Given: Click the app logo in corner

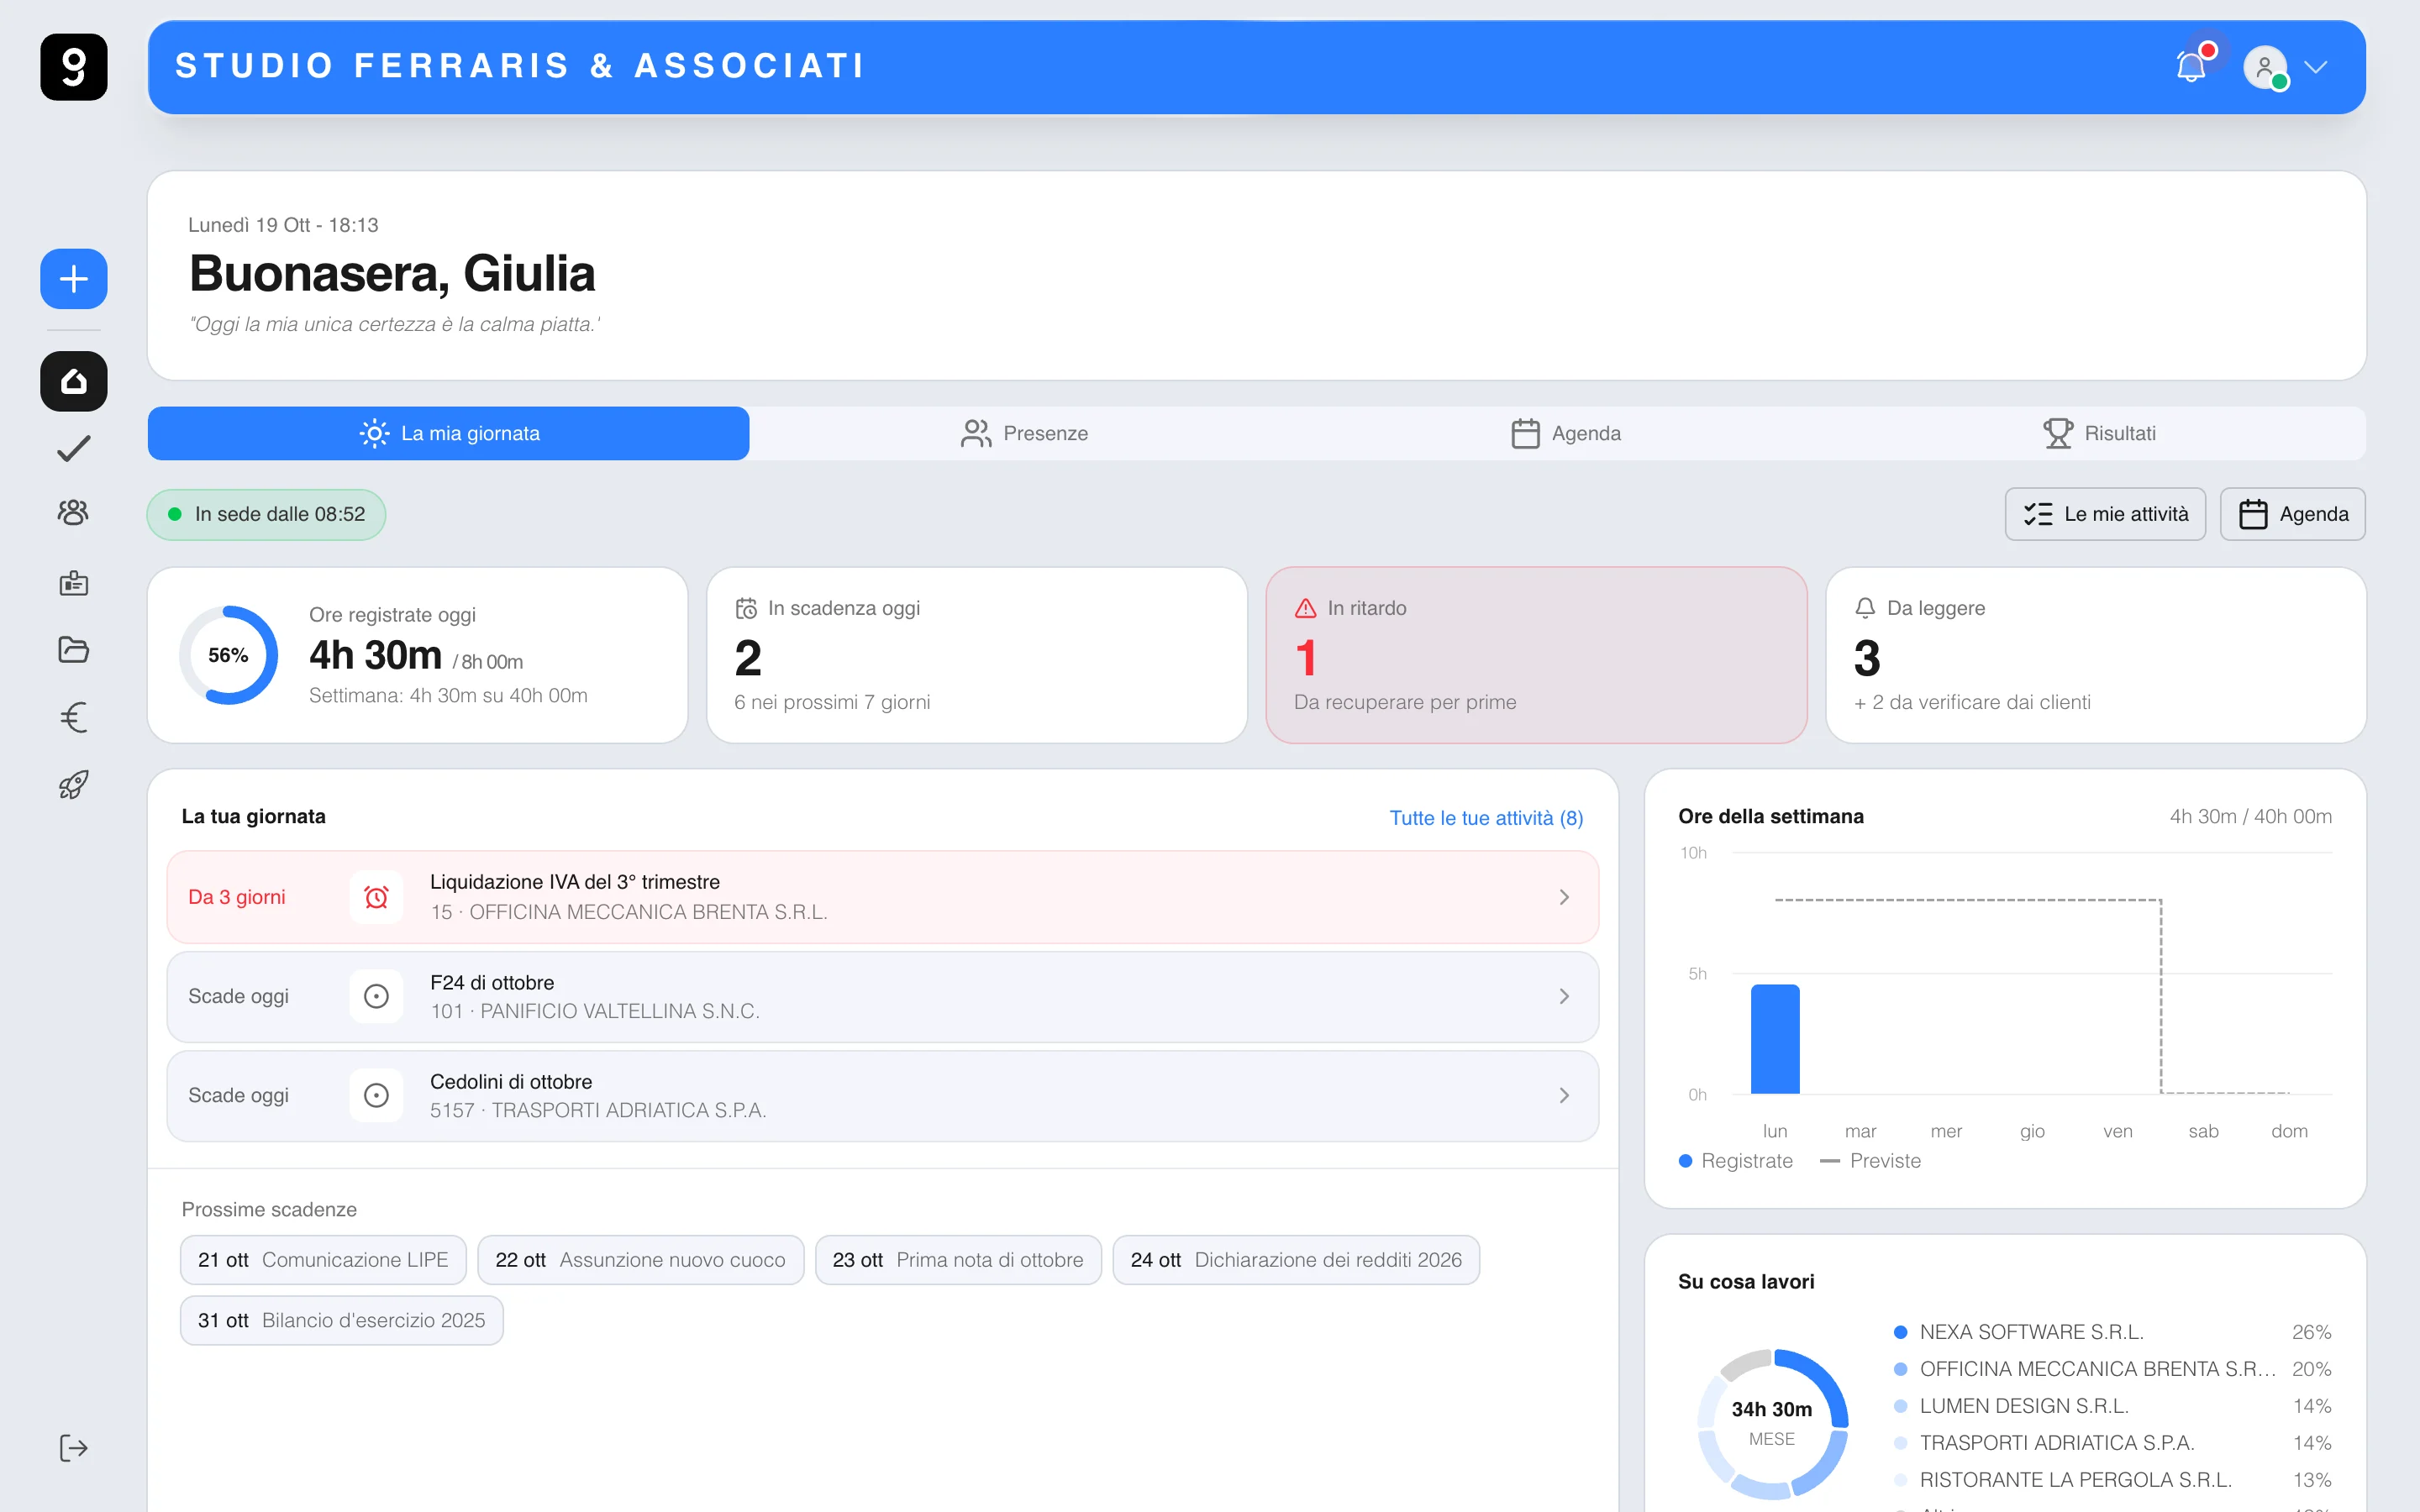Looking at the screenshot, I should click(74, 67).
